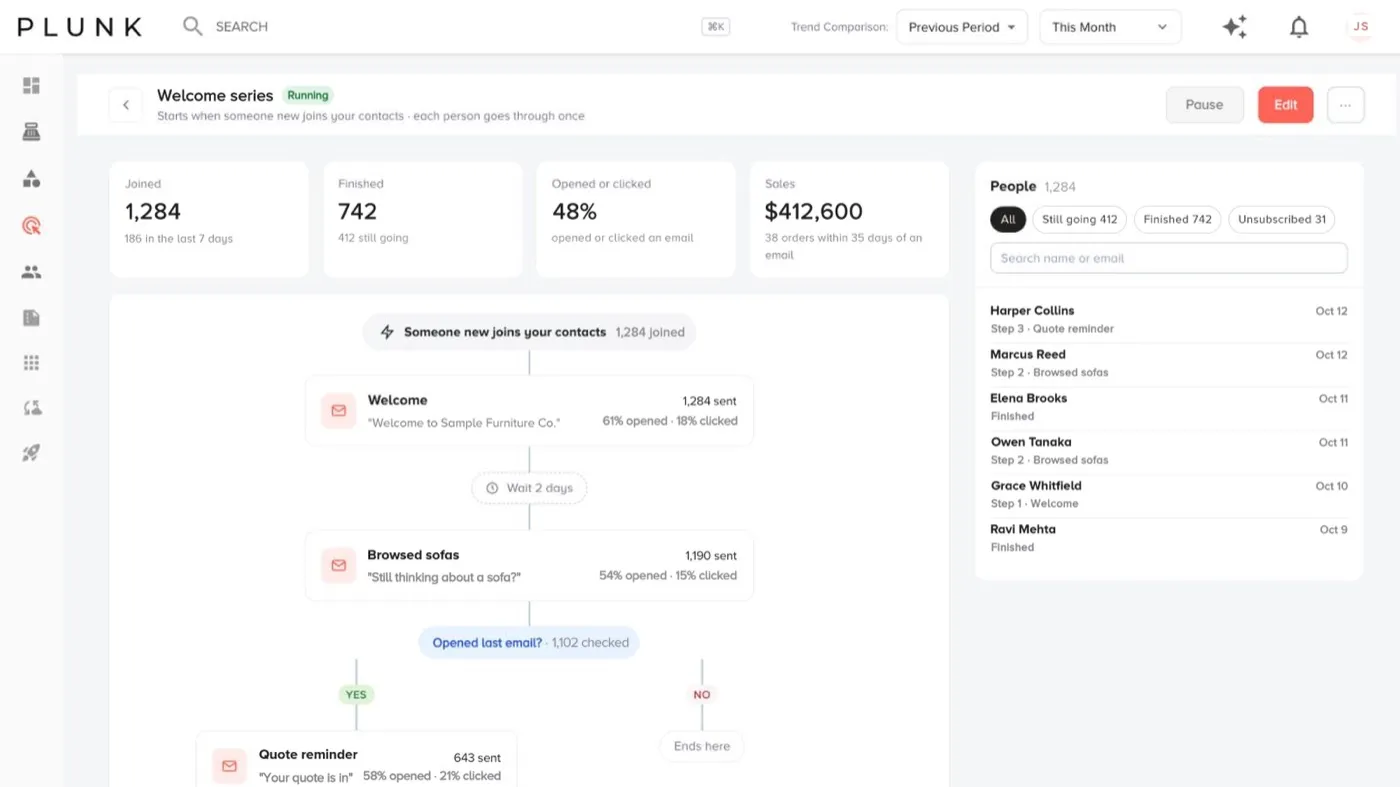Open the JS user avatar
Image resolution: width=1400 pixels, height=787 pixels.
pyautogui.click(x=1360, y=27)
